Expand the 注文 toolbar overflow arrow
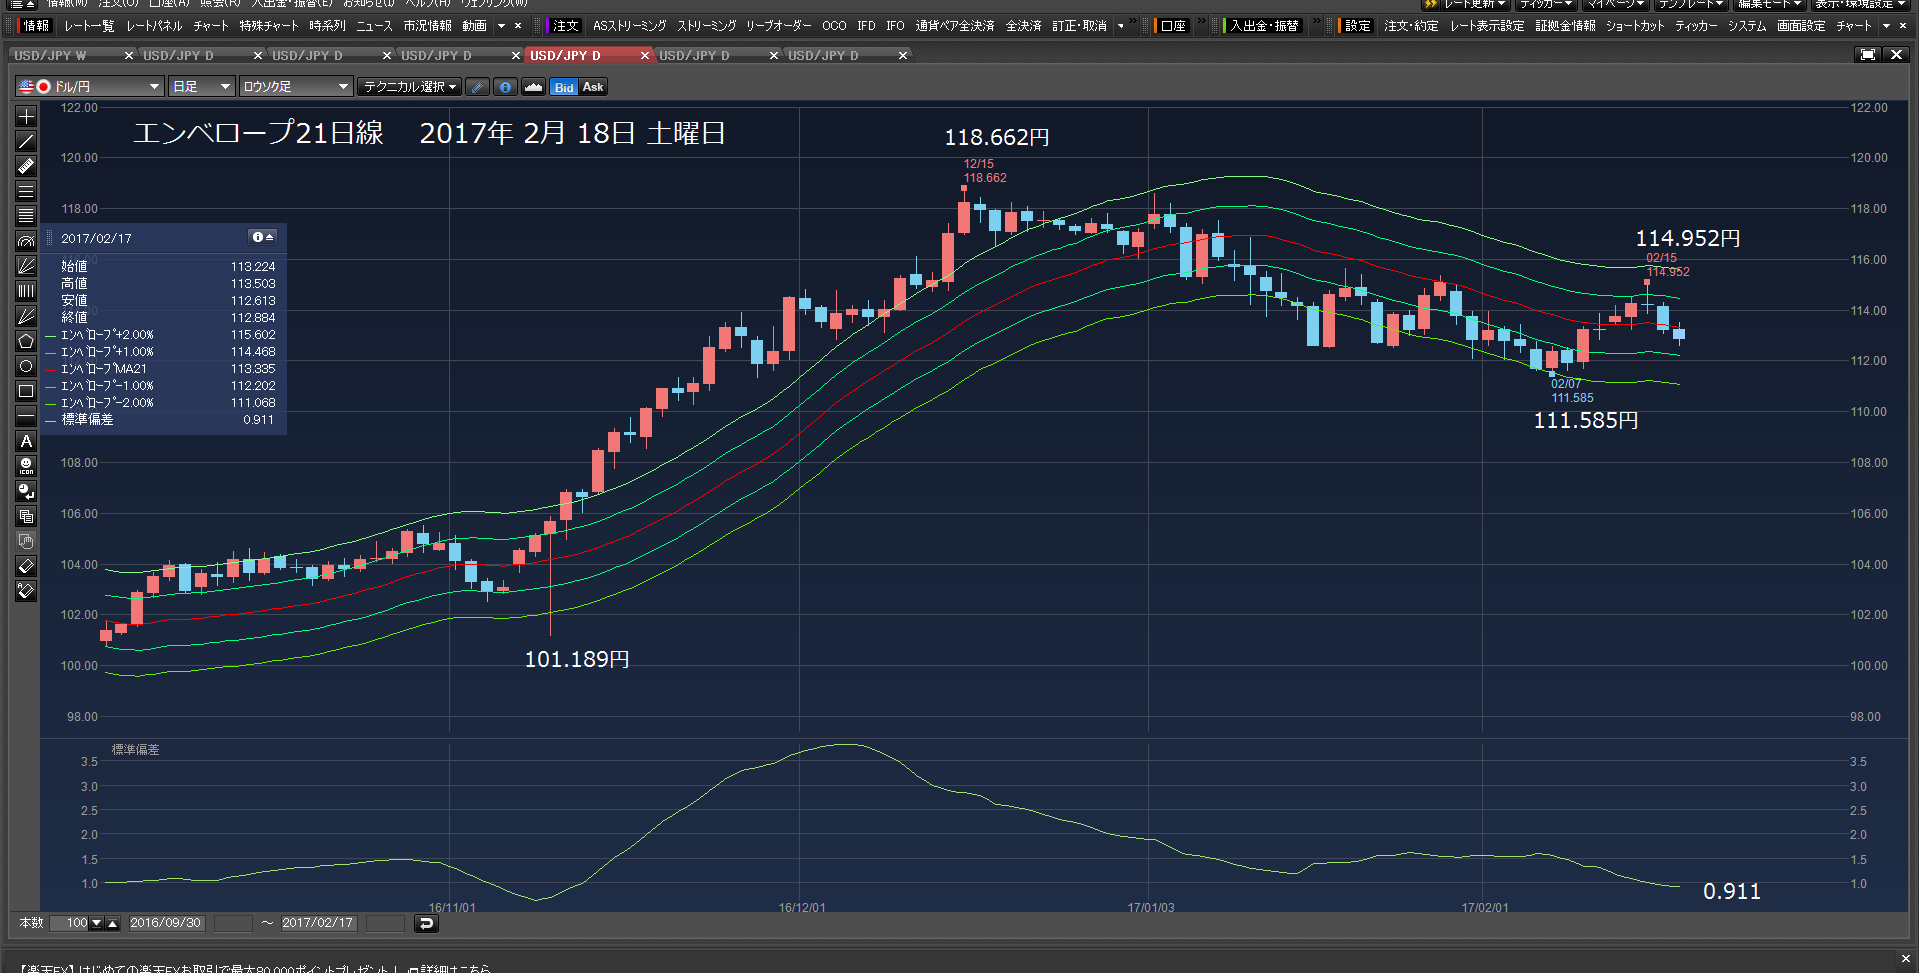 point(1120,26)
